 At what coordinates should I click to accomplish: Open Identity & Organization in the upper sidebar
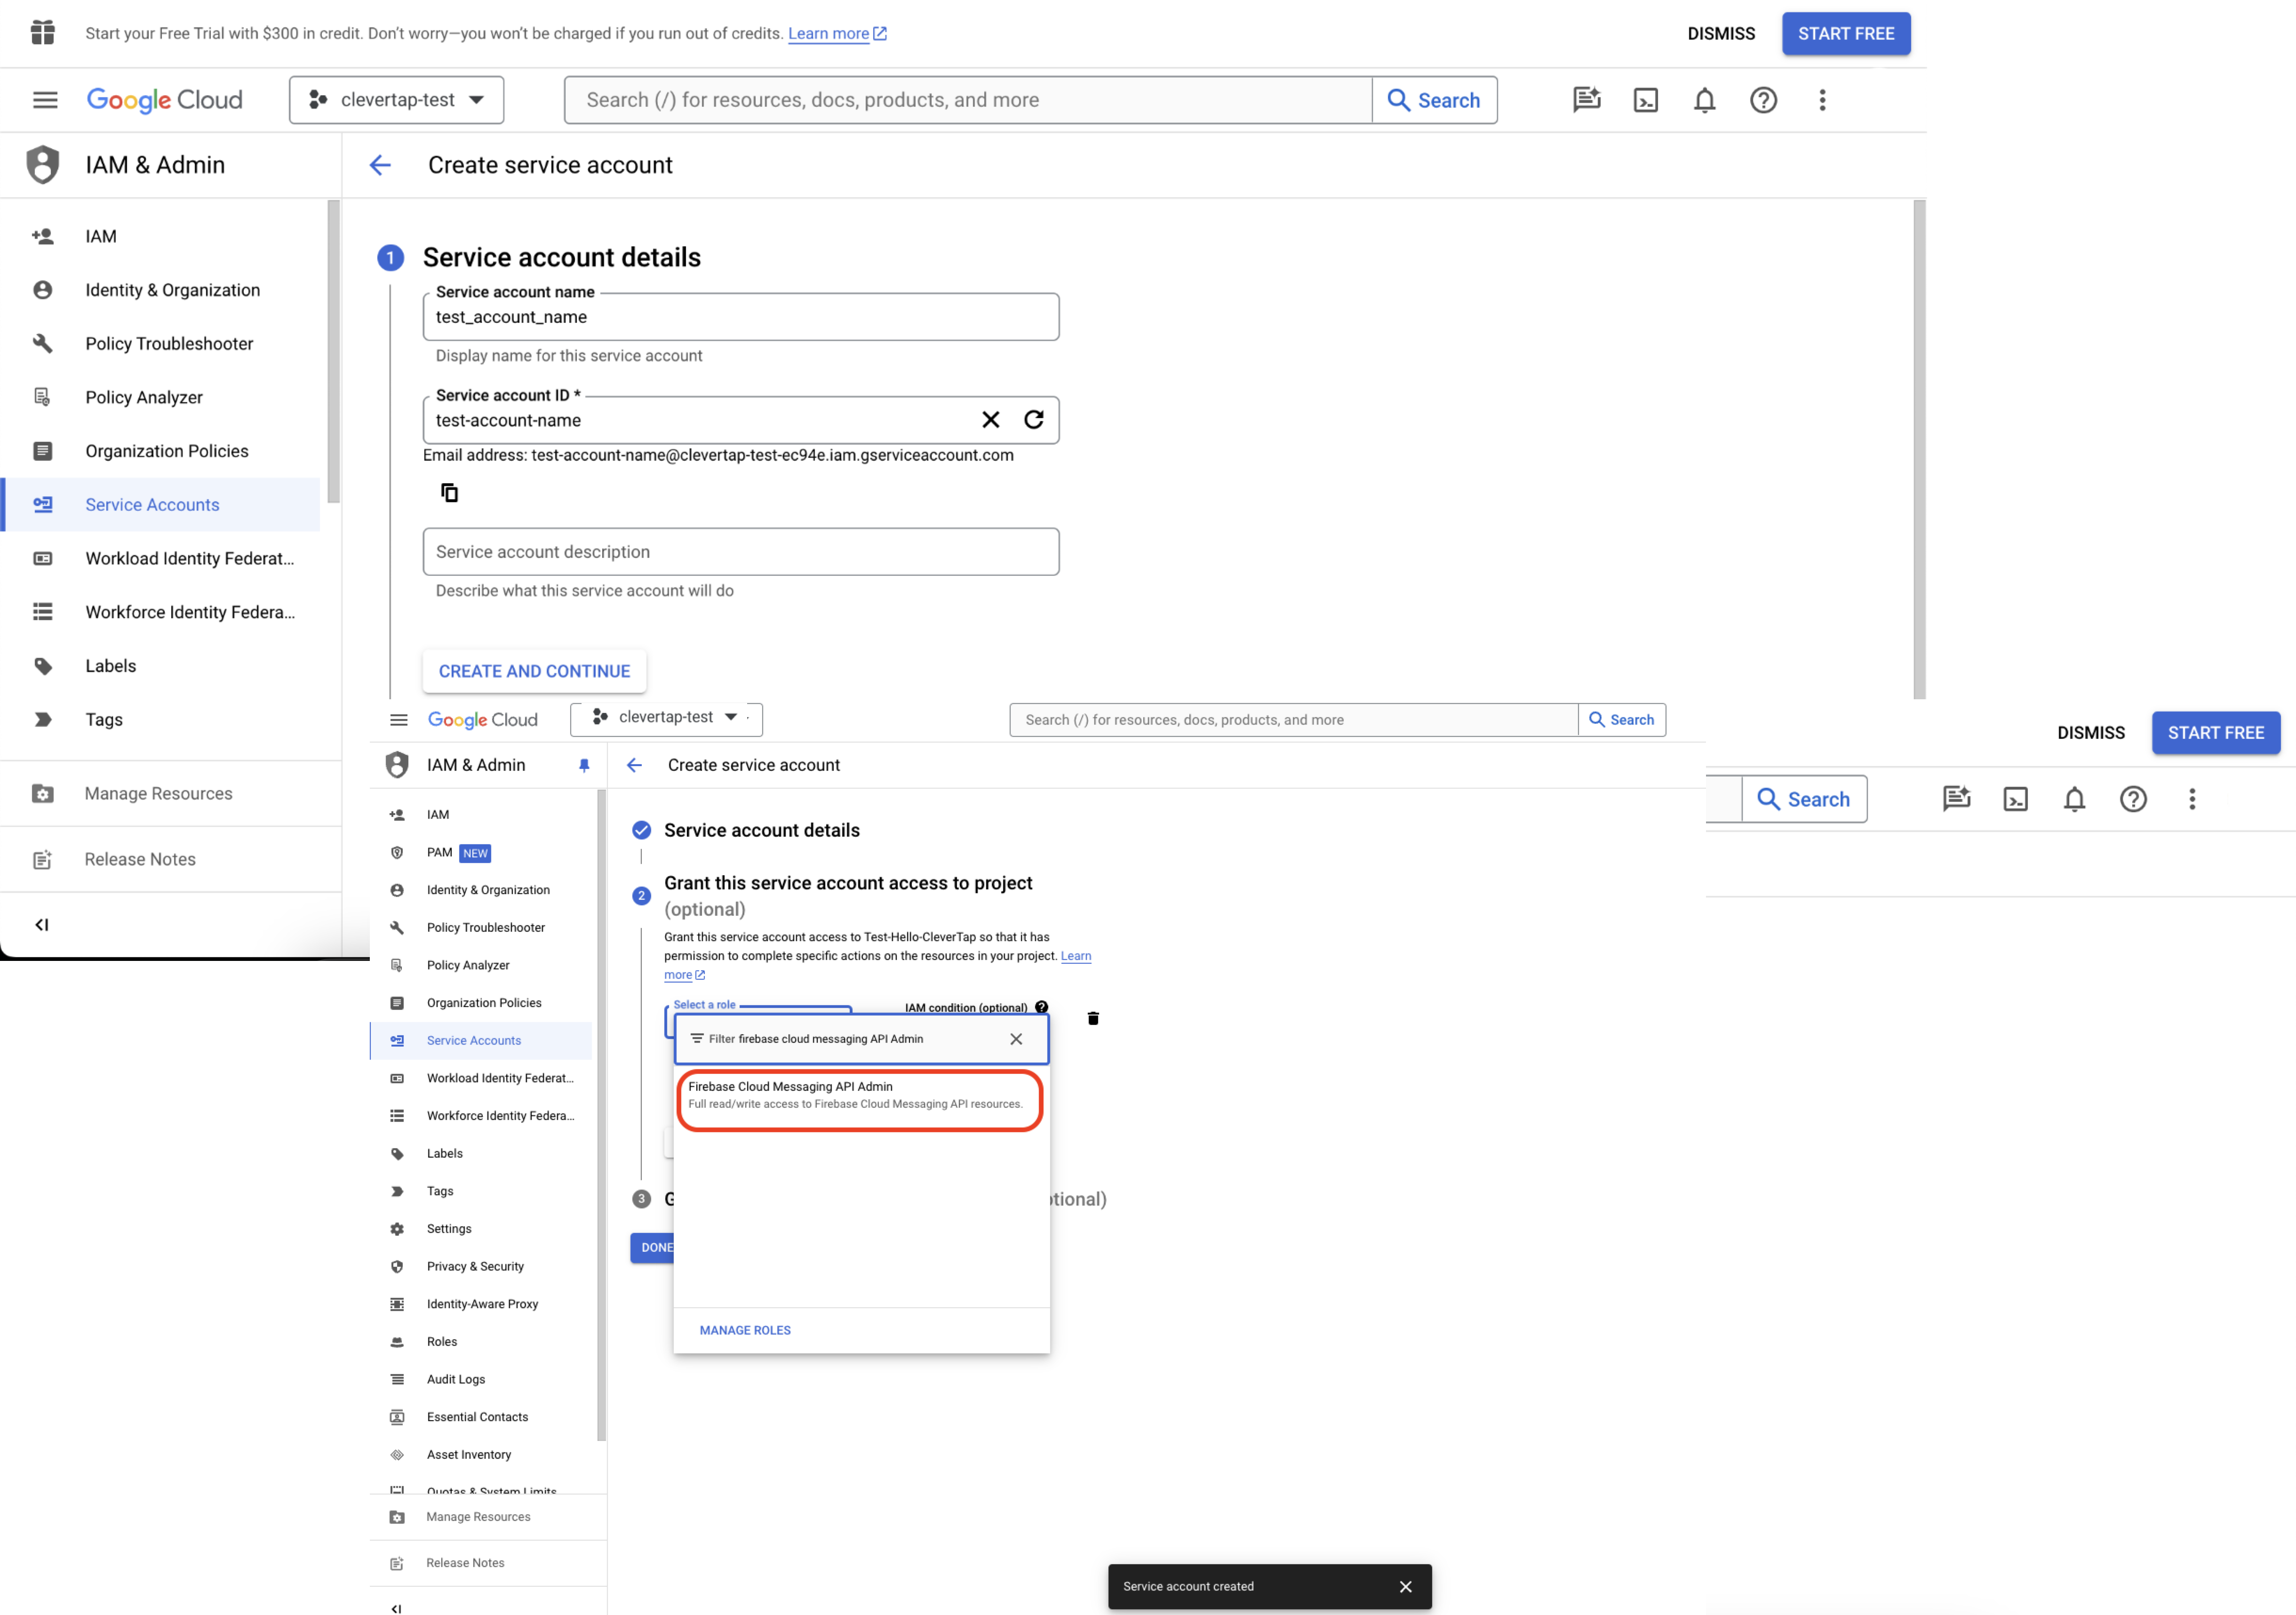click(x=160, y=290)
